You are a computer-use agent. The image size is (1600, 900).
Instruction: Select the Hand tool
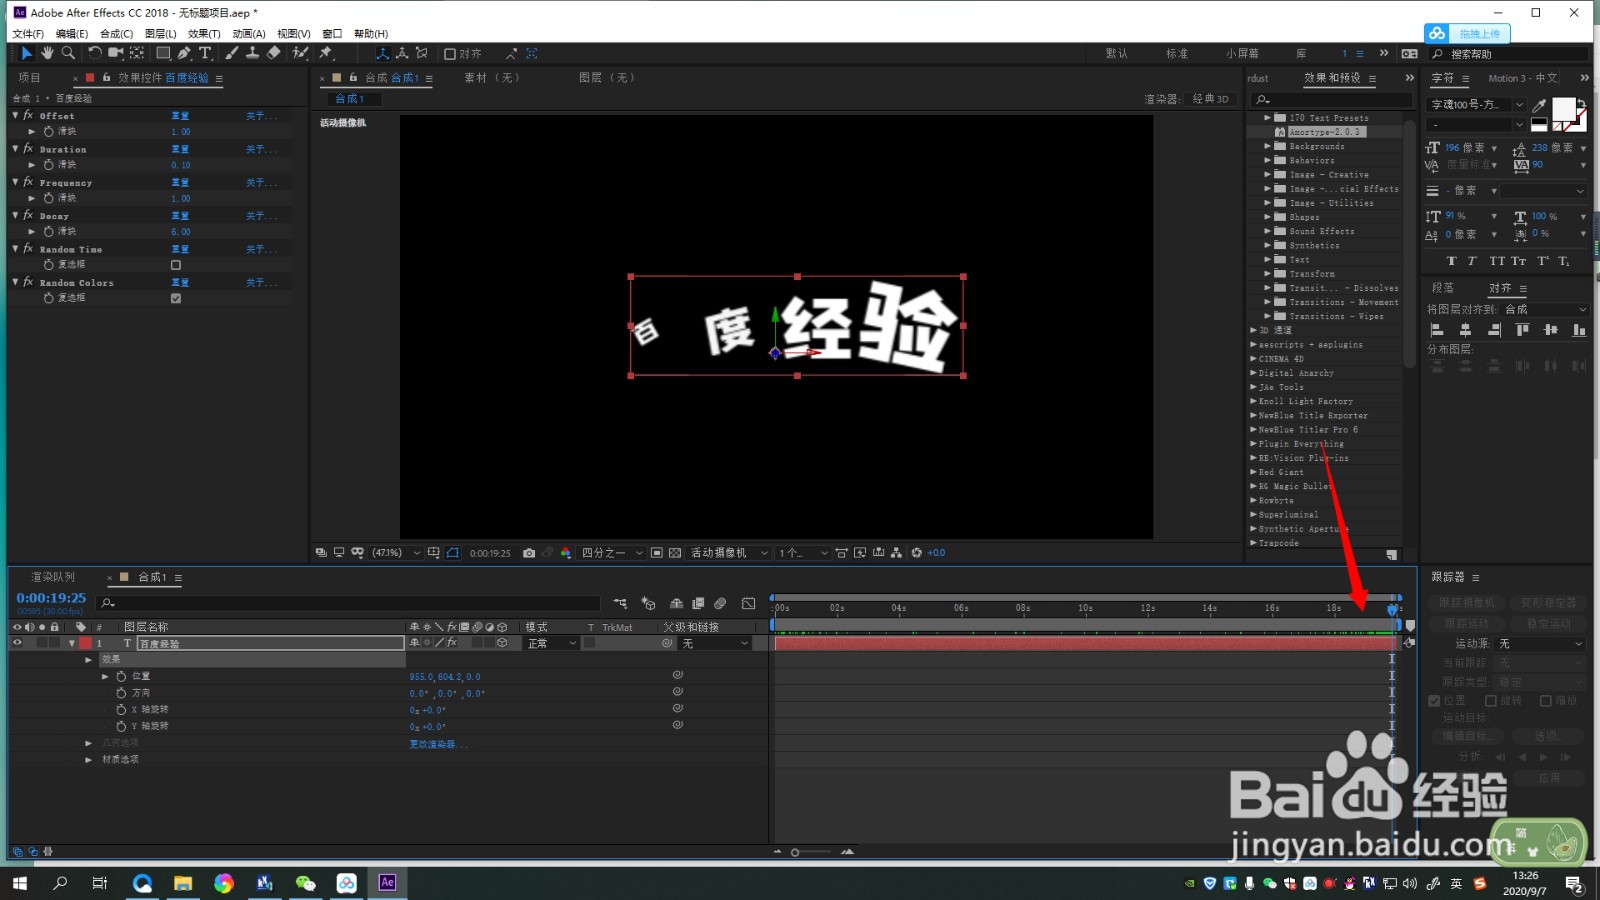pos(47,53)
